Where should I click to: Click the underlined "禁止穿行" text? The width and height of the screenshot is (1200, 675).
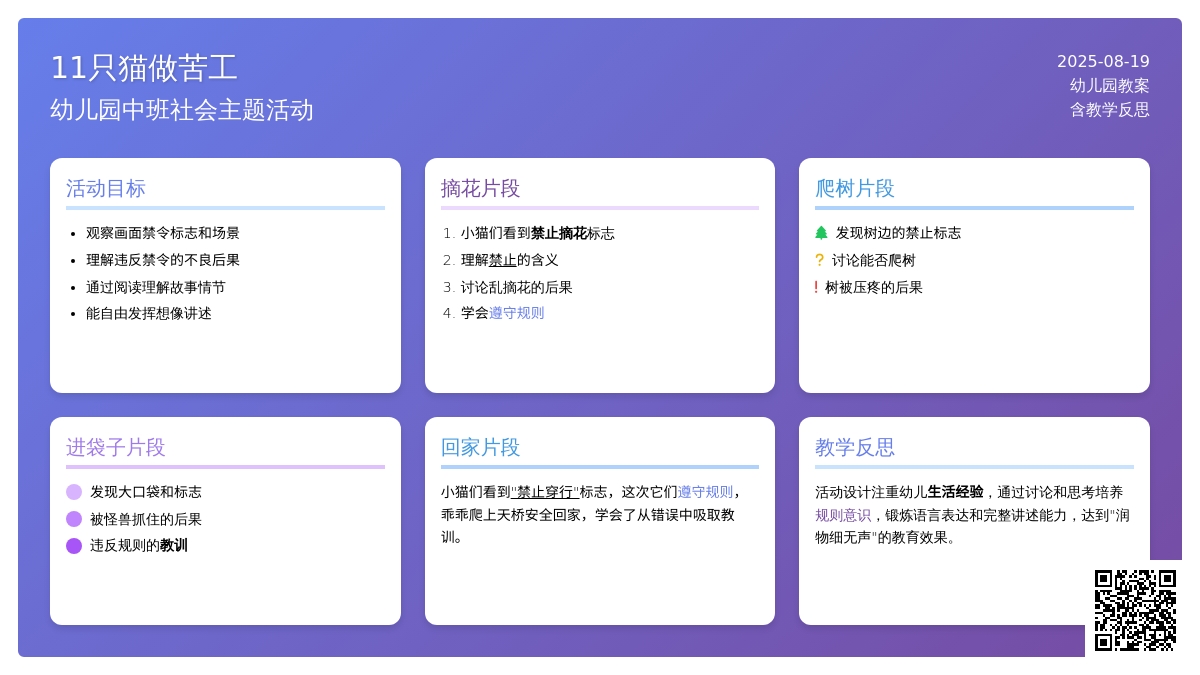coord(545,492)
